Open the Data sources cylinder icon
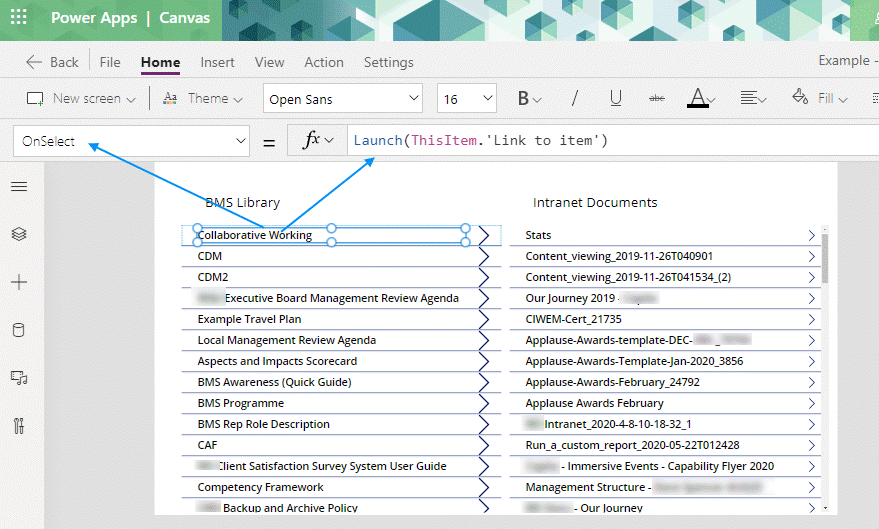This screenshot has width=879, height=529. click(19, 331)
